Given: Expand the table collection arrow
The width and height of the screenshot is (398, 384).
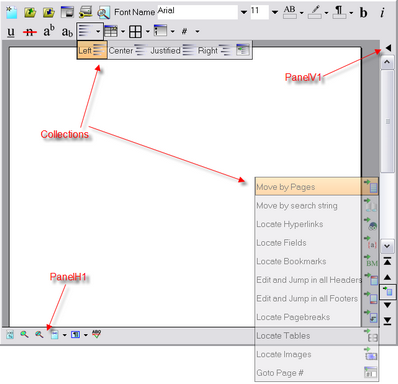Looking at the screenshot, I should click(x=123, y=32).
